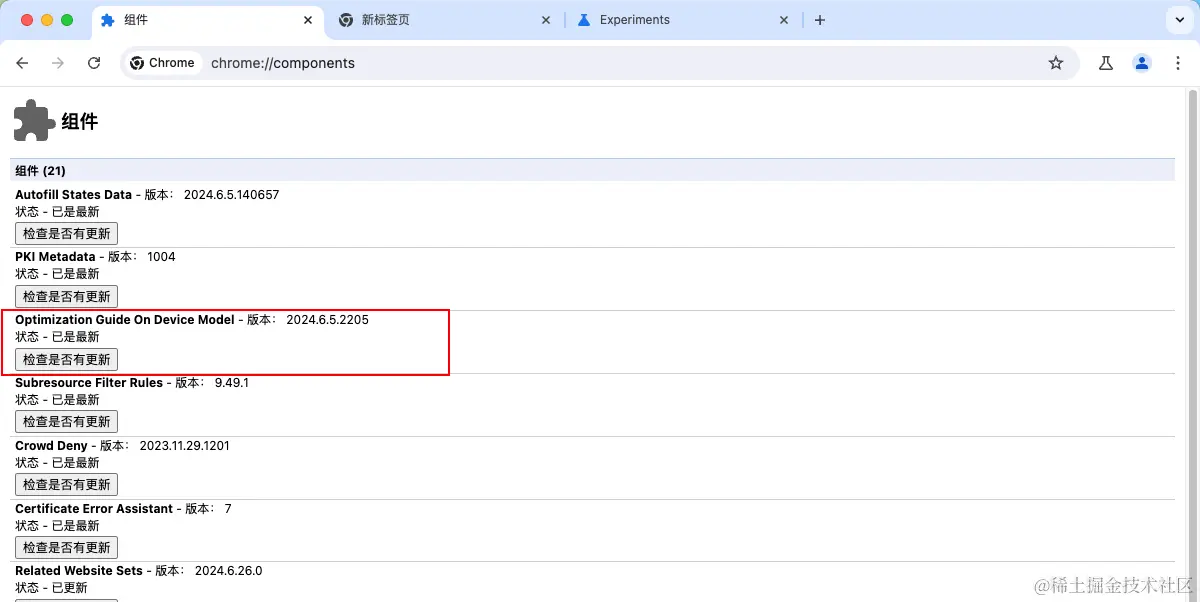Check for update for Subresource Filter Rules
Image resolution: width=1200 pixels, height=602 pixels.
pos(66,422)
